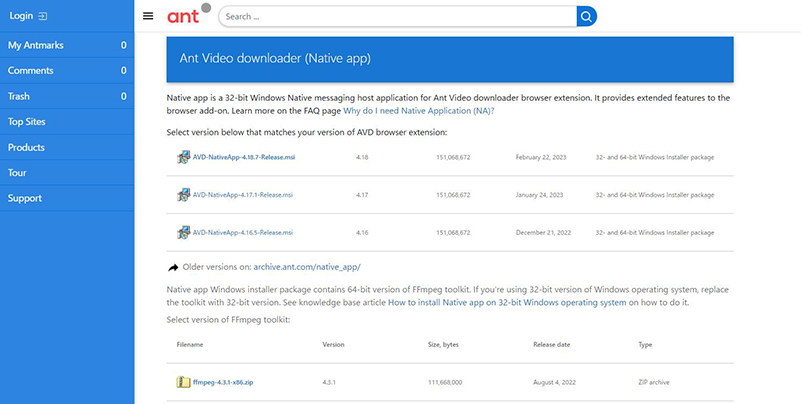The width and height of the screenshot is (801, 404).
Task: Click the arrow icon beside Older versions
Action: click(173, 267)
